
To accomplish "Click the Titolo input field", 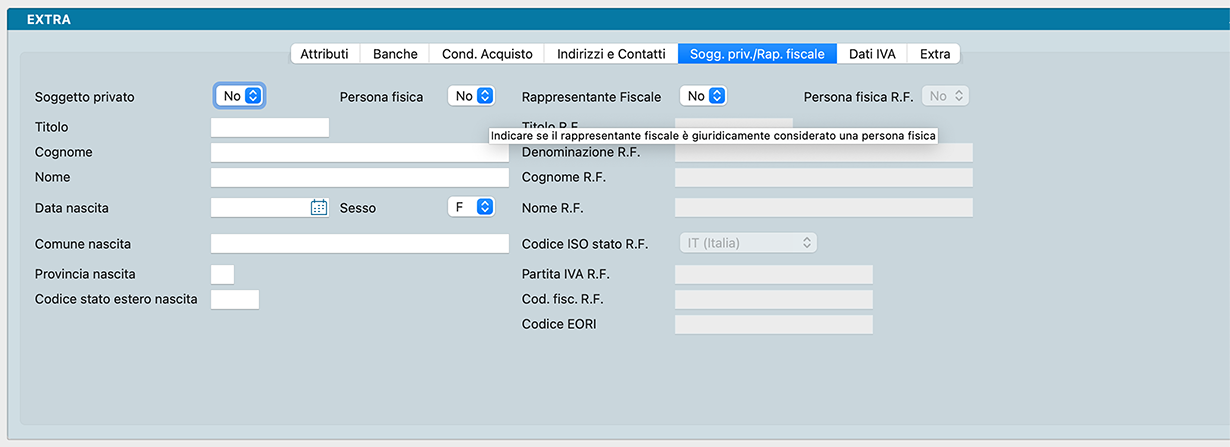I will [x=270, y=127].
